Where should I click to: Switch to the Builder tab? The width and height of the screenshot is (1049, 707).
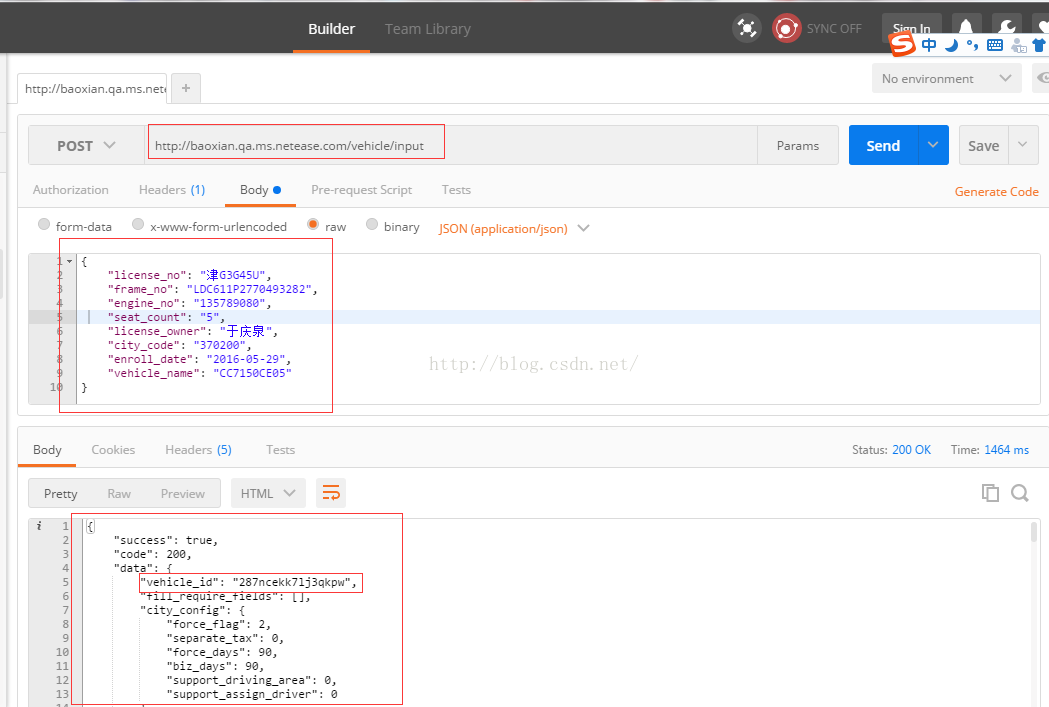pos(331,29)
